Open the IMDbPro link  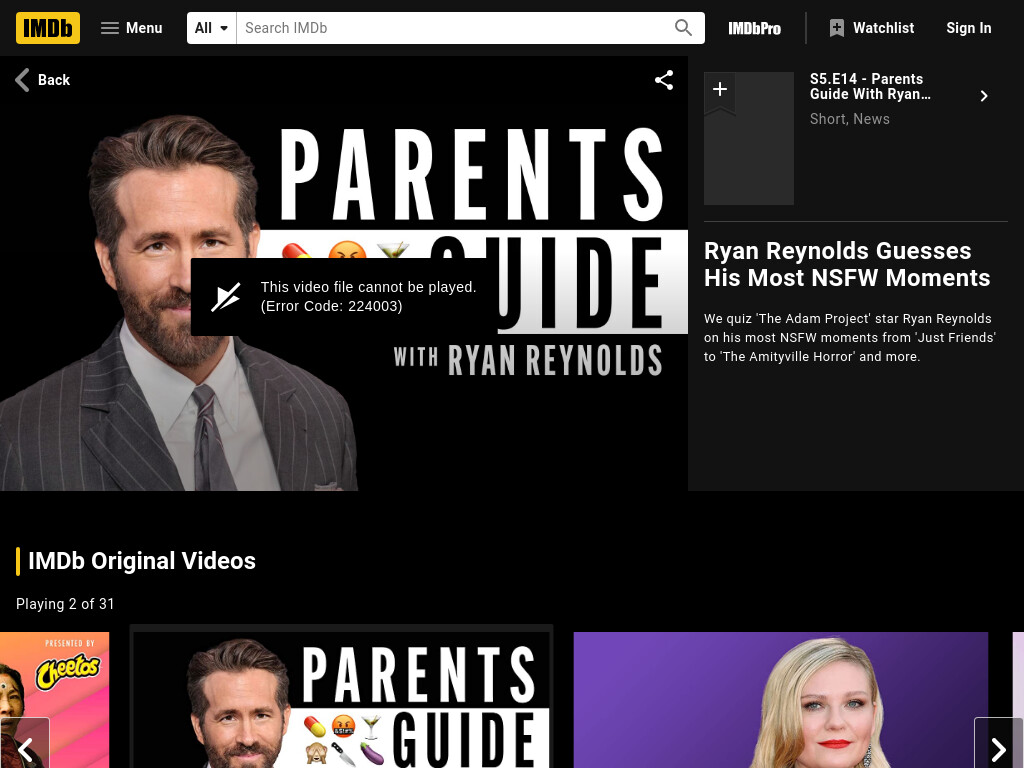754,28
